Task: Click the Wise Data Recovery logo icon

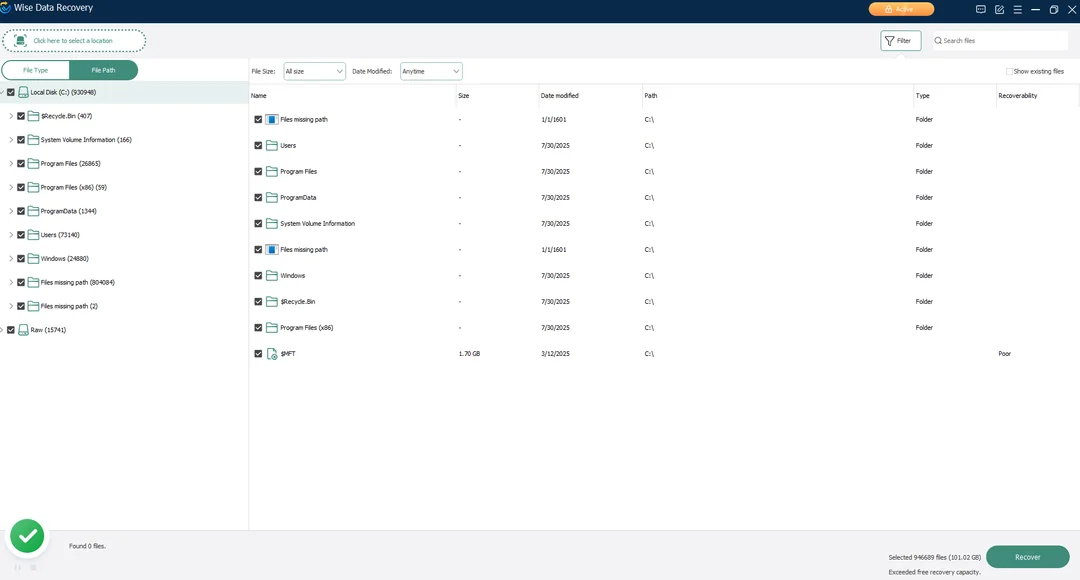Action: [x=6, y=8]
